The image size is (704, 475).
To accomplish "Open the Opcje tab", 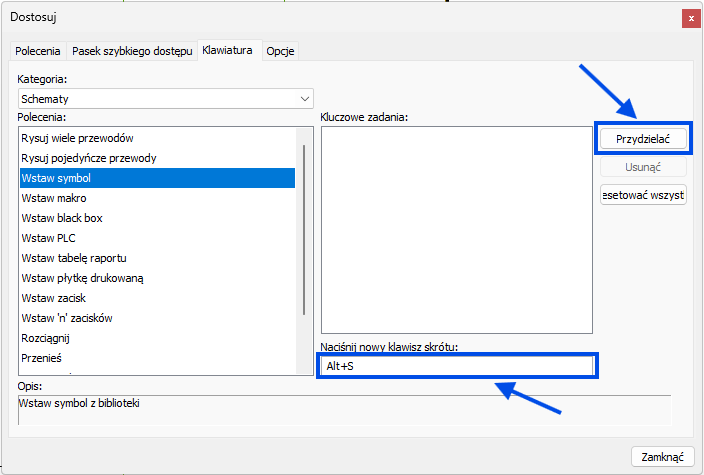I will (281, 51).
